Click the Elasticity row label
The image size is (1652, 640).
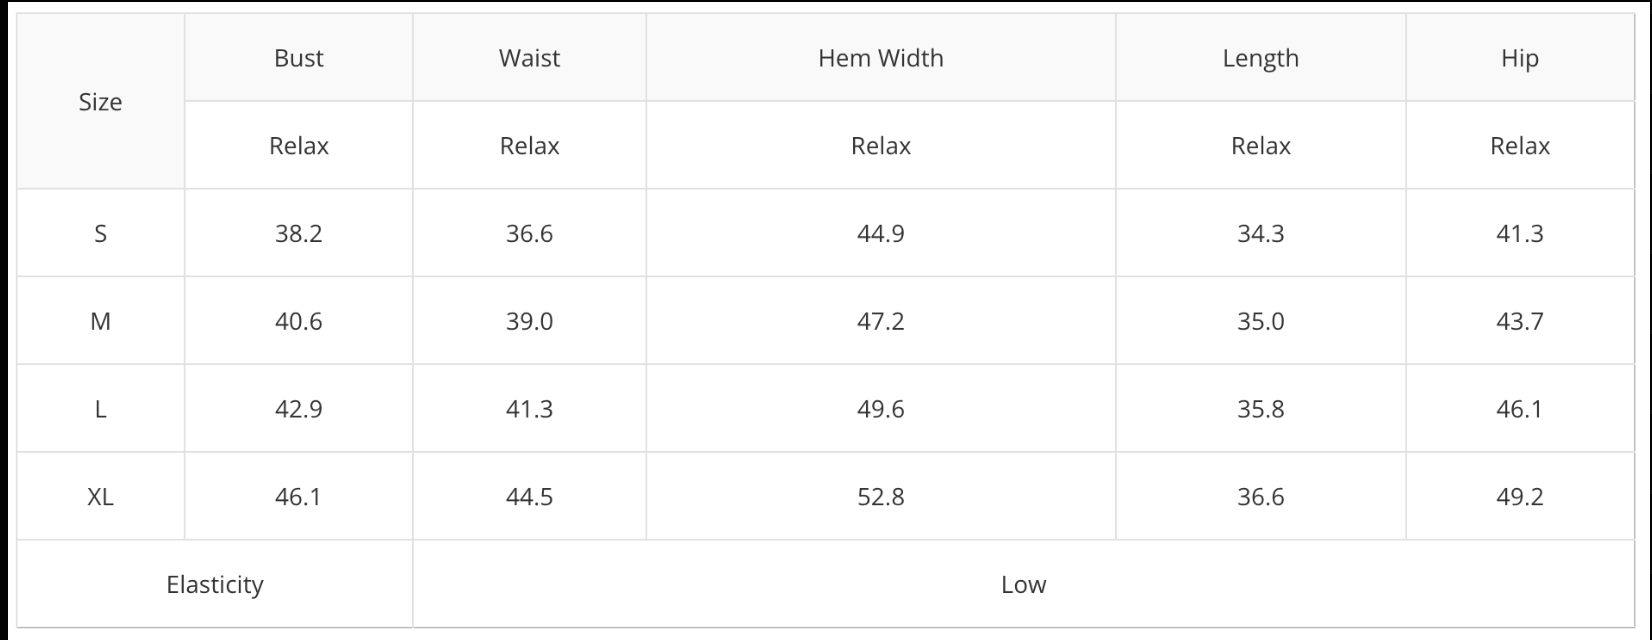(215, 584)
